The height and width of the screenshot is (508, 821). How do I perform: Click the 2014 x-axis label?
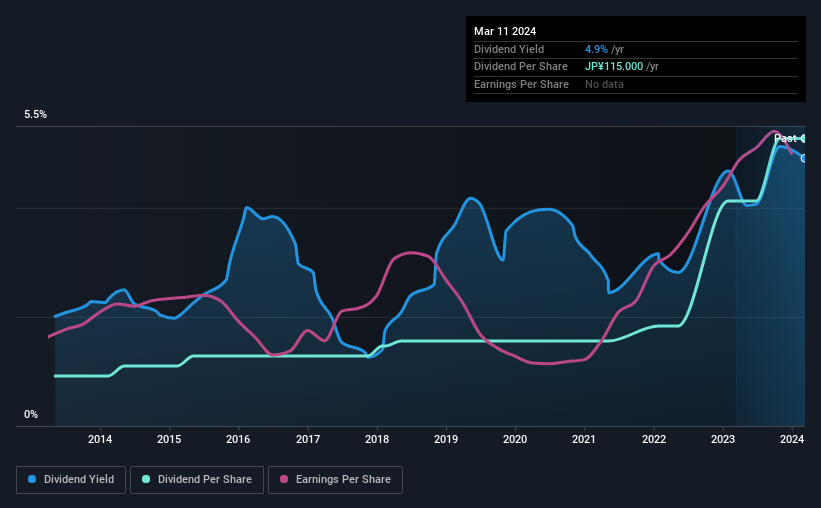(x=100, y=439)
